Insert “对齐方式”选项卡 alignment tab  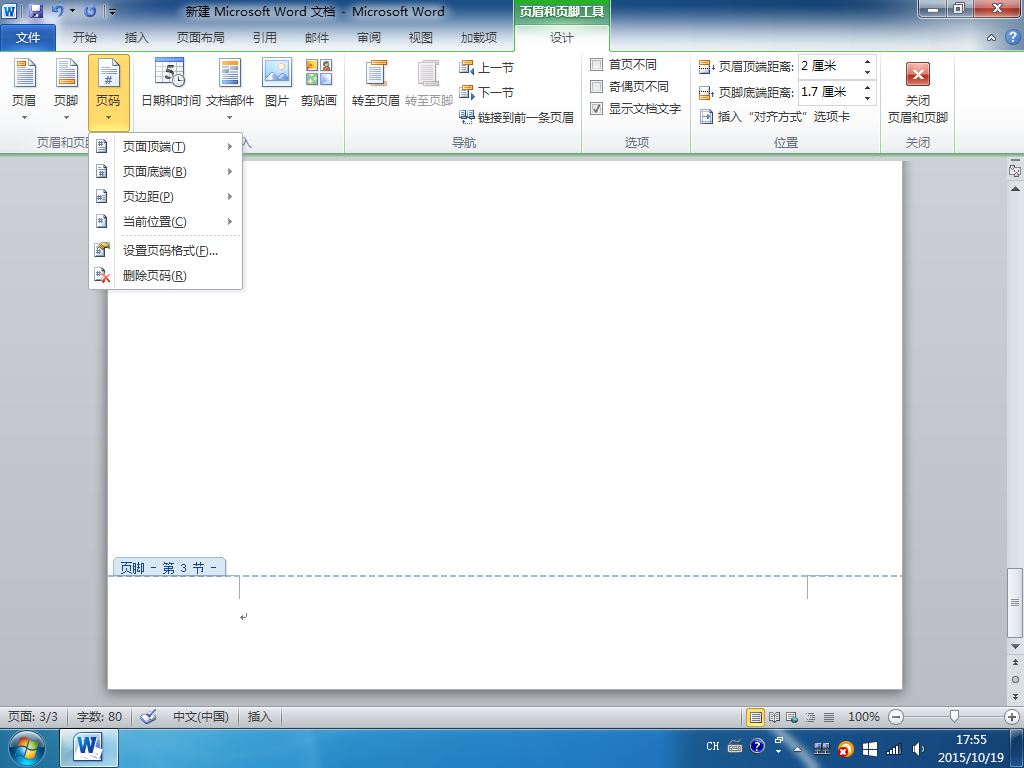click(x=775, y=117)
